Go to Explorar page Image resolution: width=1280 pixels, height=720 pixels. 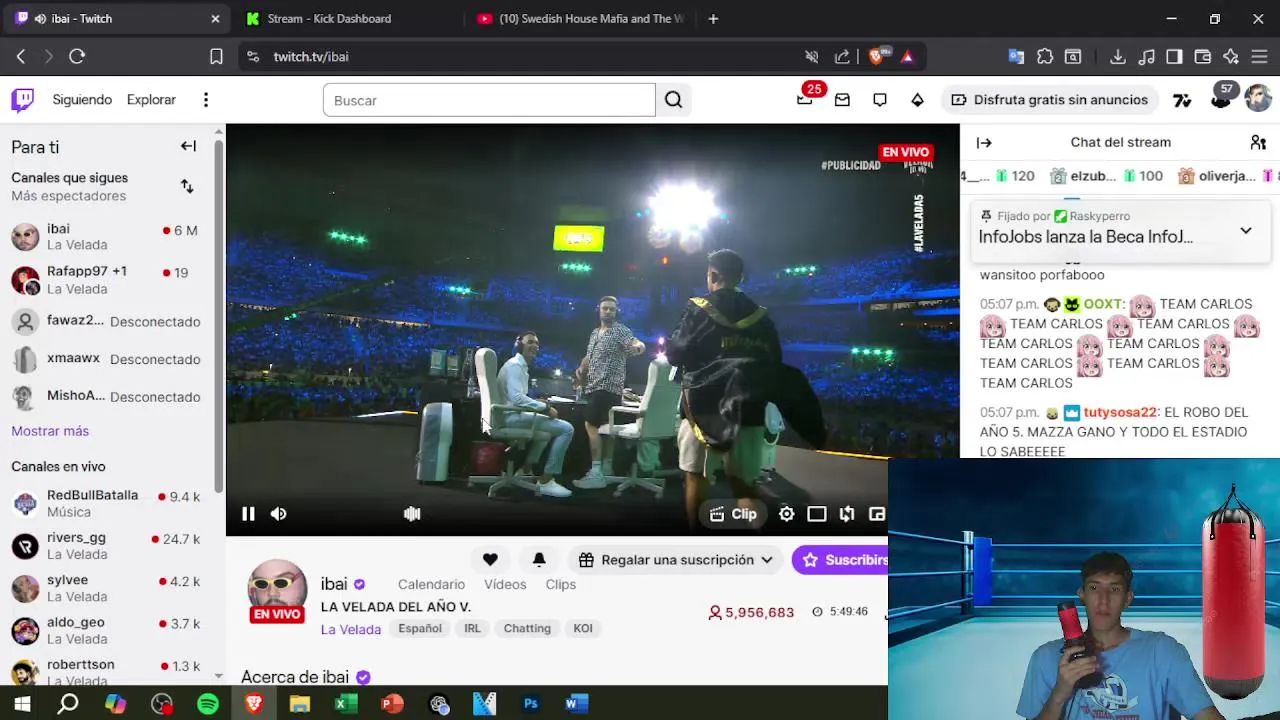pos(151,100)
